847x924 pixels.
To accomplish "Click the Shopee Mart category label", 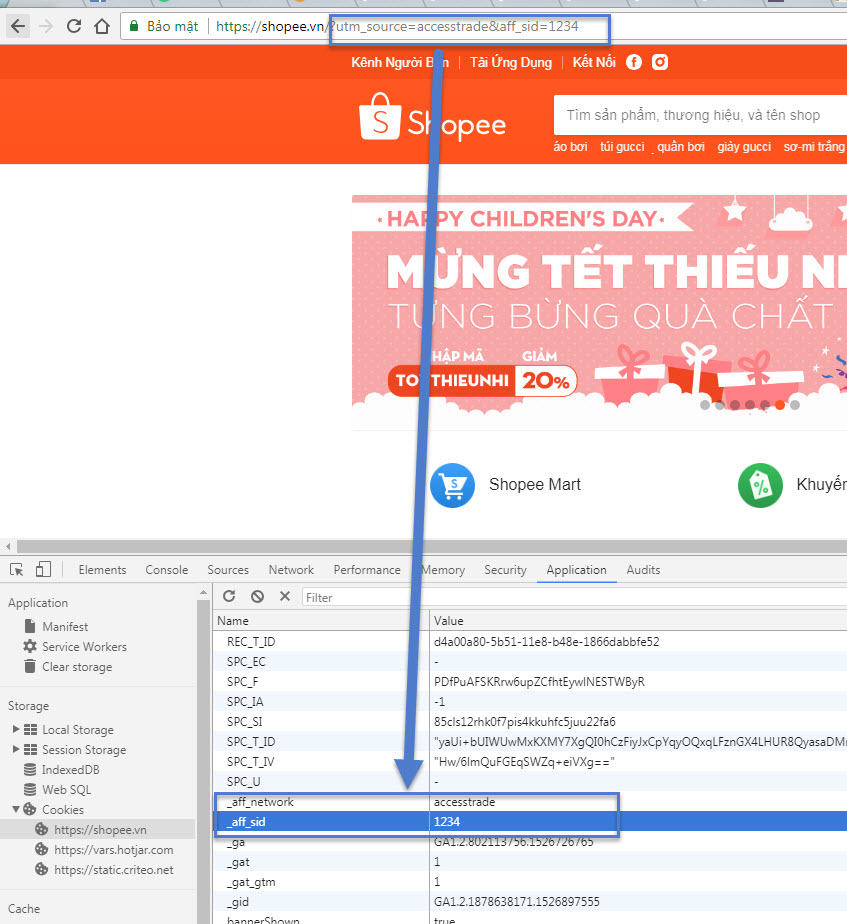I will pyautogui.click(x=535, y=484).
